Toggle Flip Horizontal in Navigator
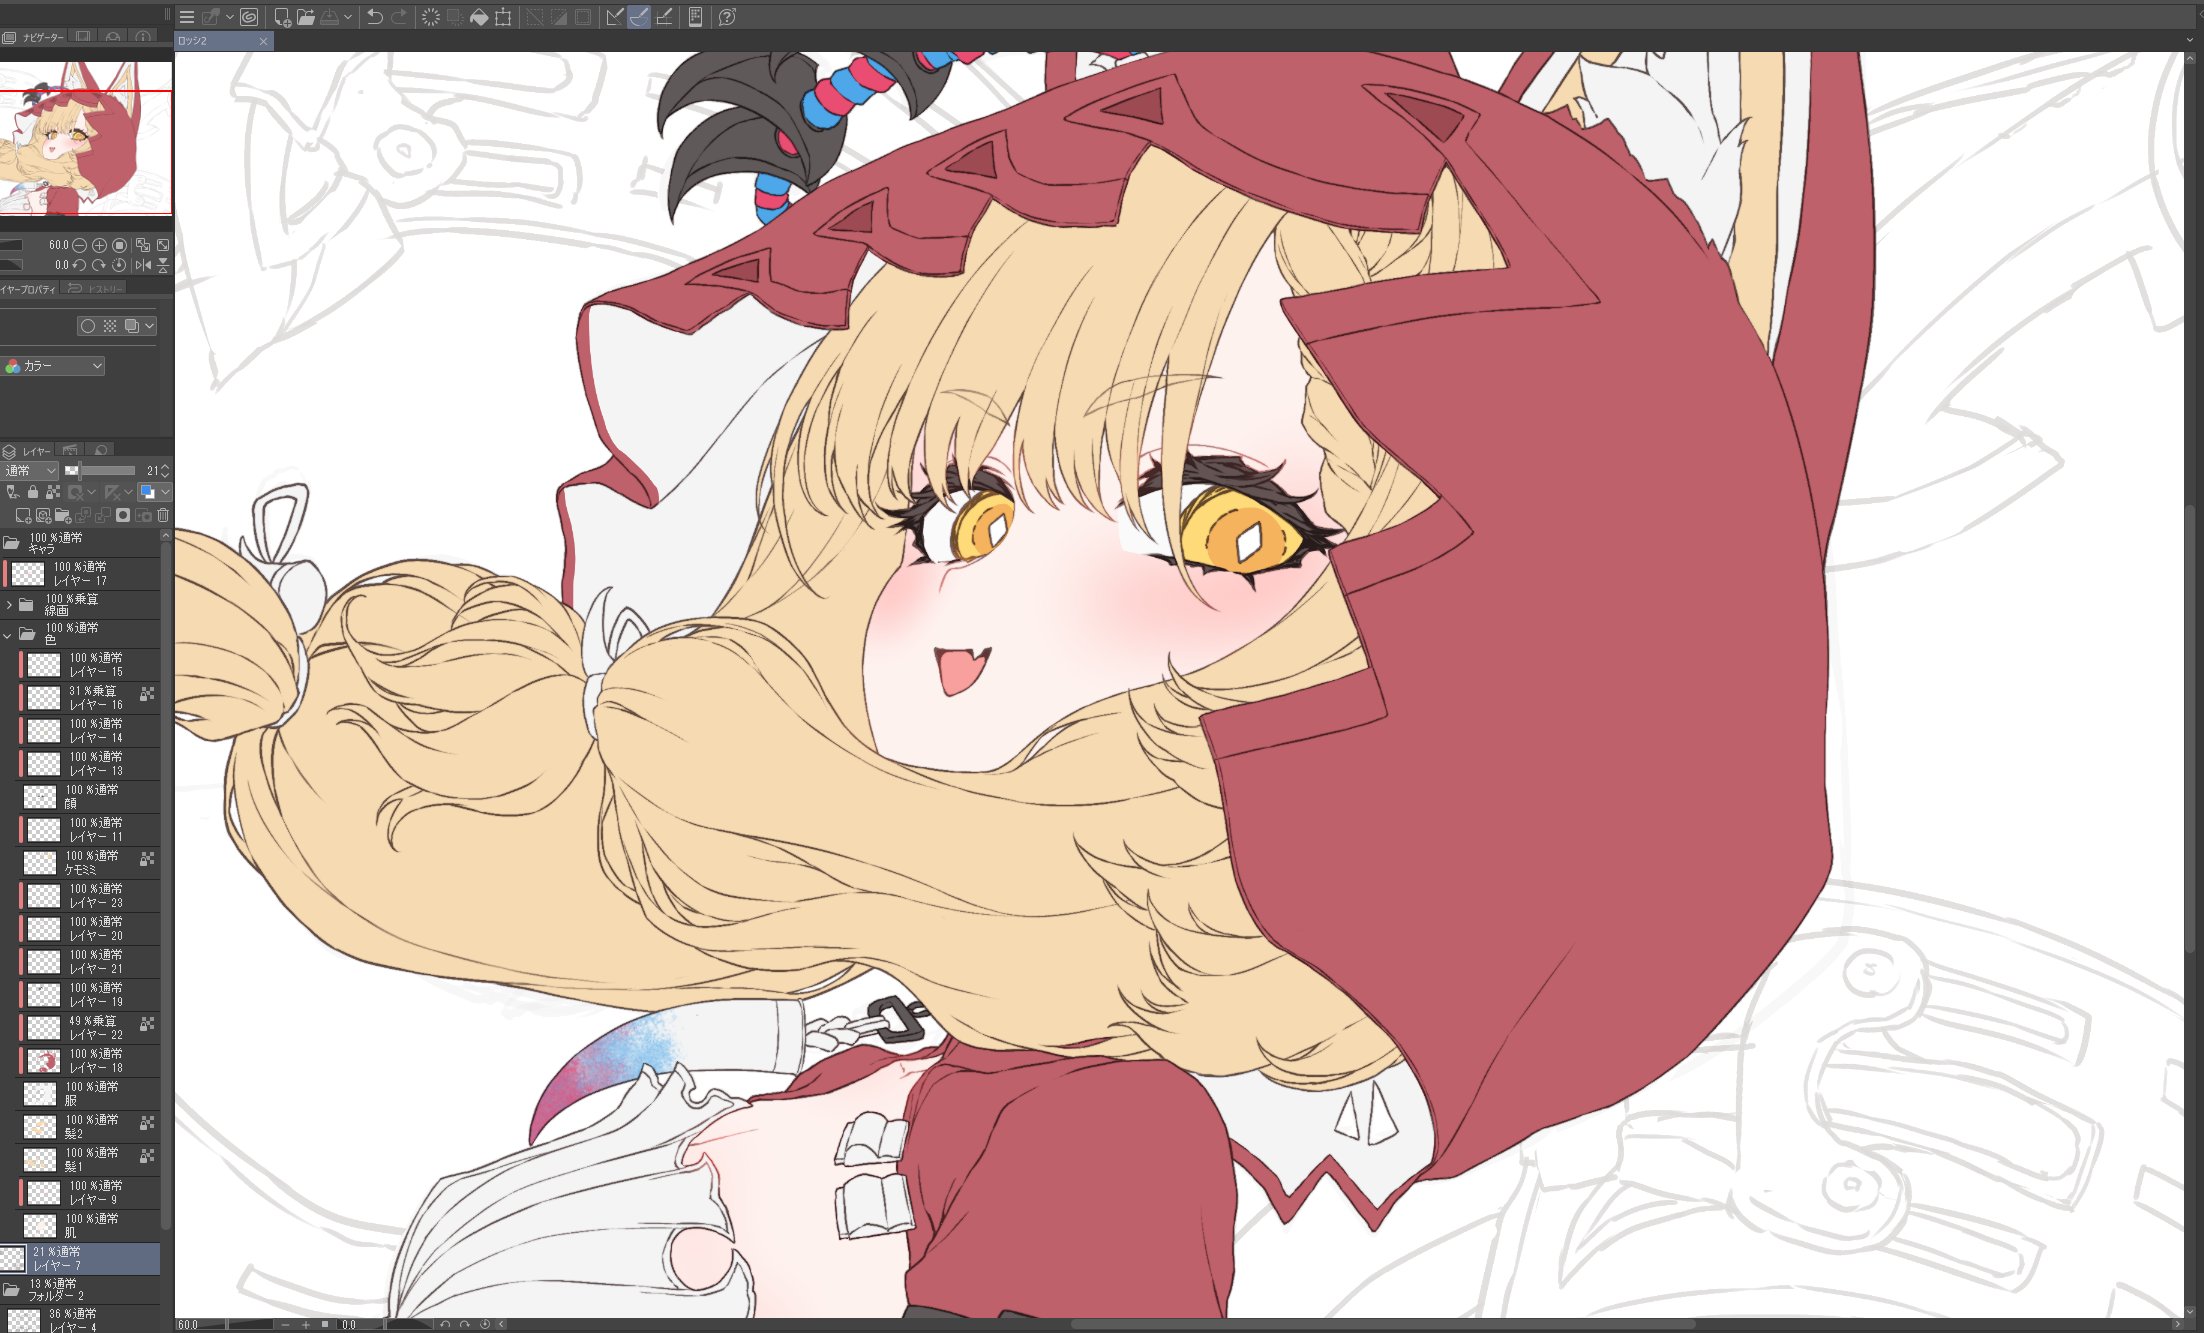 [143, 265]
